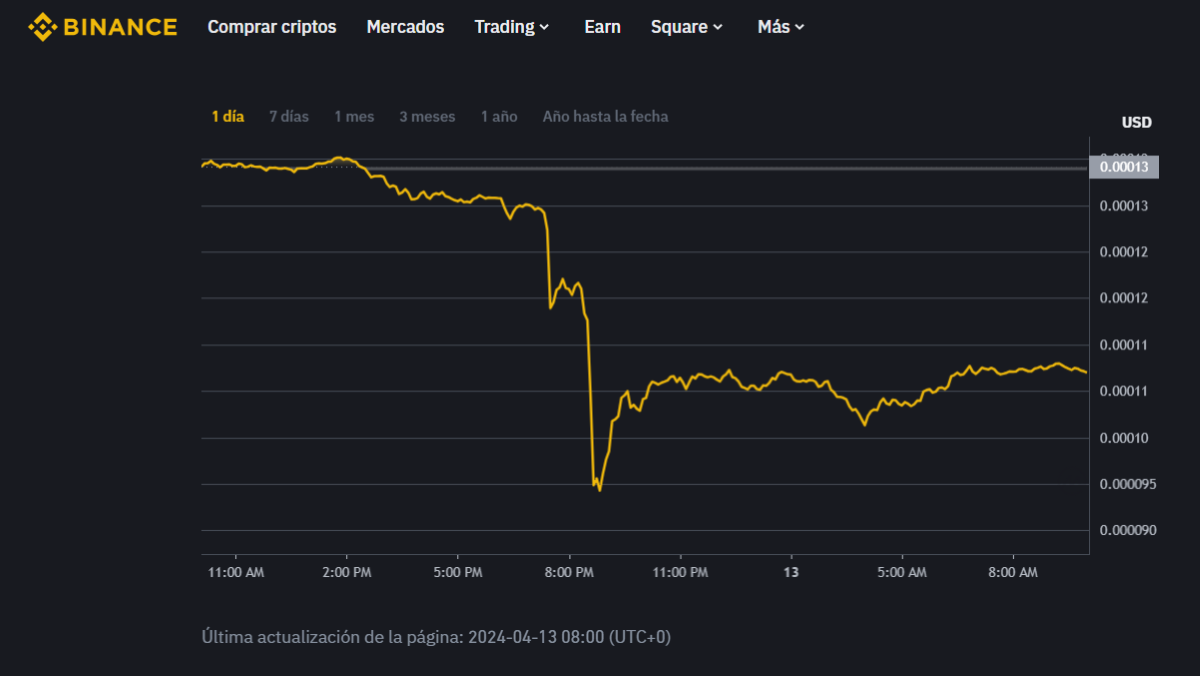Go to Mercados in the navbar

tap(405, 27)
